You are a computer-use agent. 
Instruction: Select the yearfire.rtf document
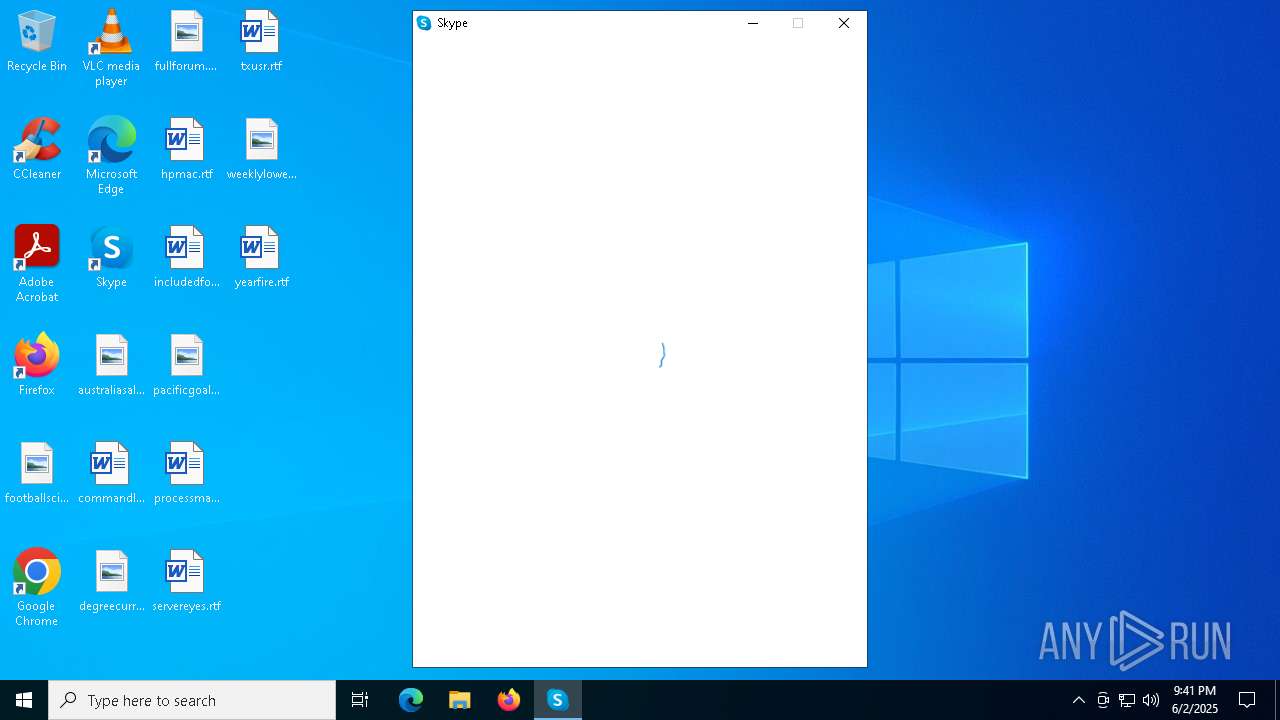click(261, 258)
